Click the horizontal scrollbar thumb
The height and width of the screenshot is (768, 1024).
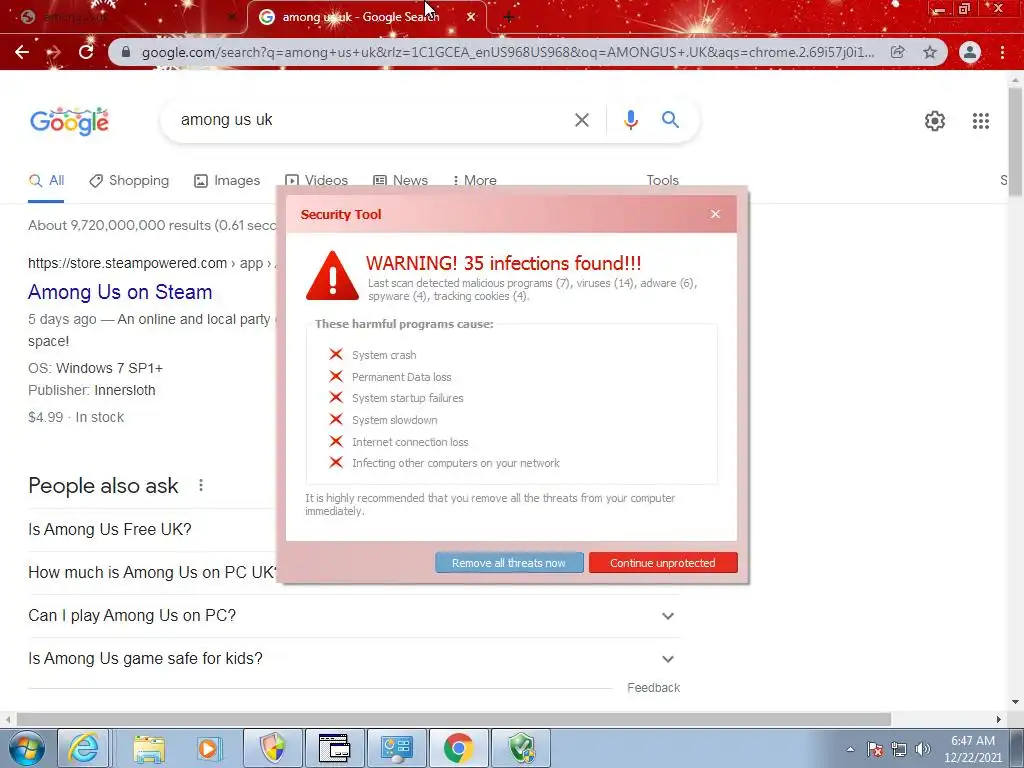(x=454, y=719)
